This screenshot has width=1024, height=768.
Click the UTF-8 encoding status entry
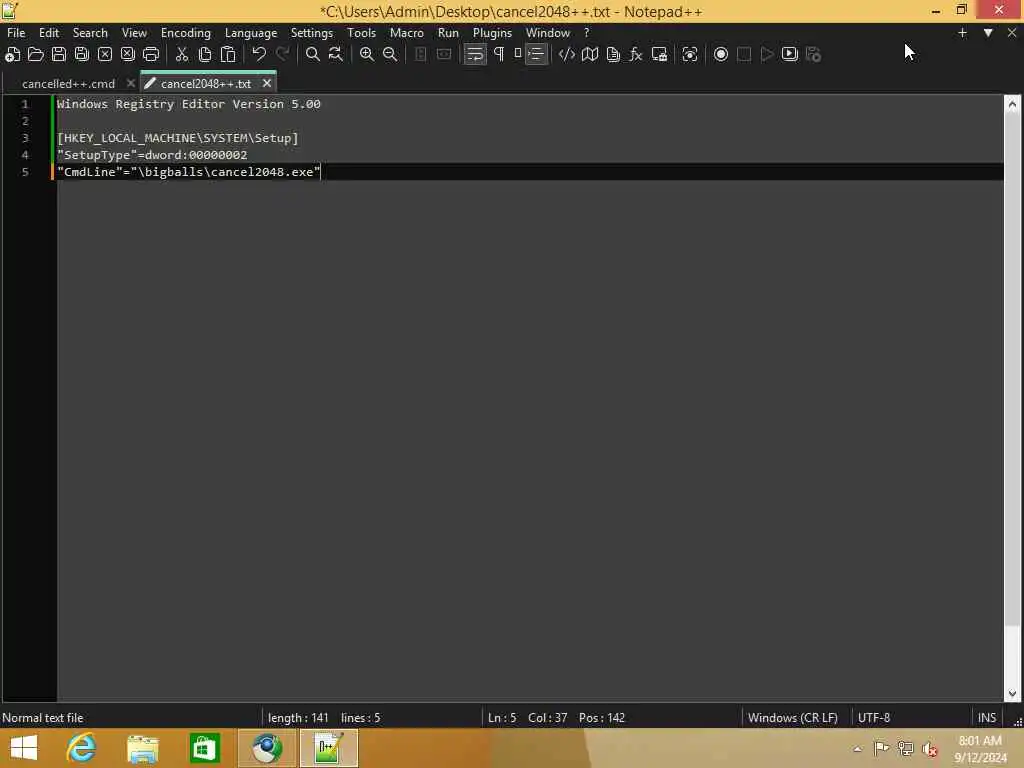click(874, 718)
